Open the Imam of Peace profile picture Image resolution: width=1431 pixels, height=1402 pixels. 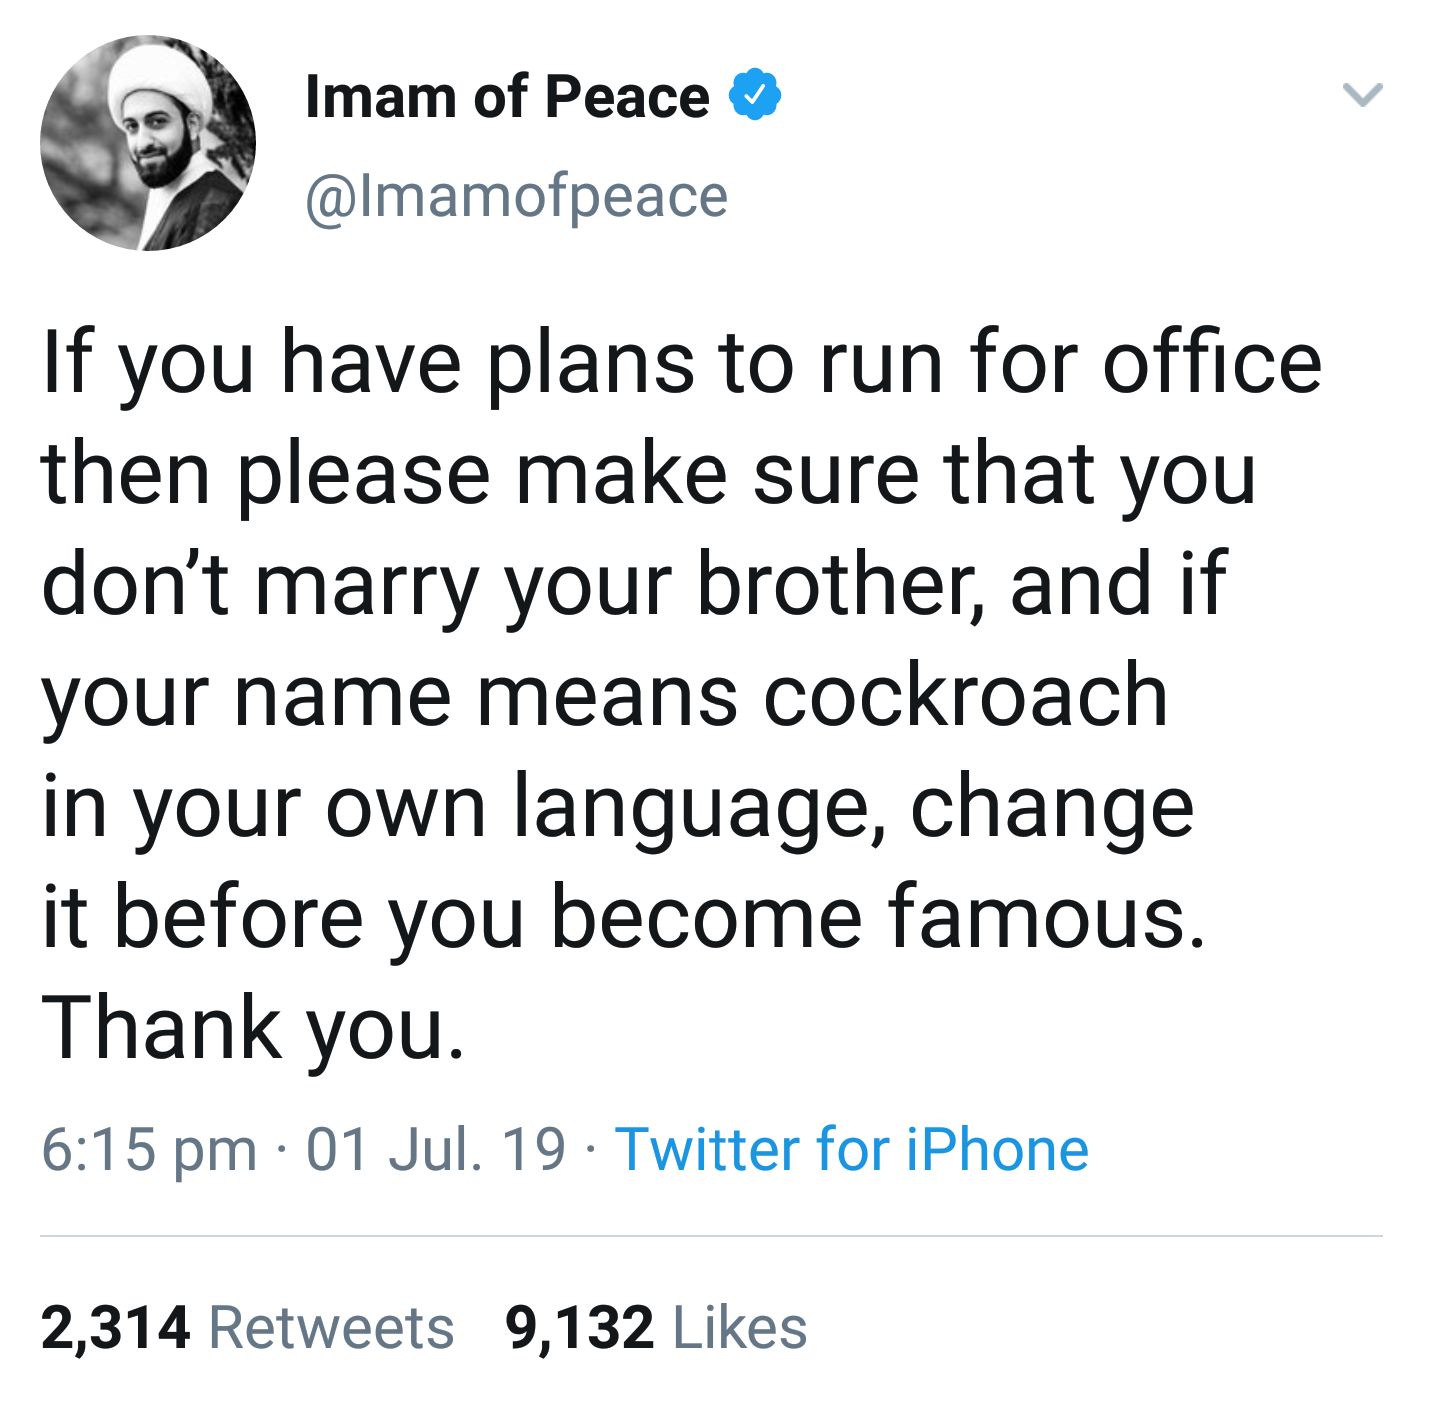coord(148,143)
